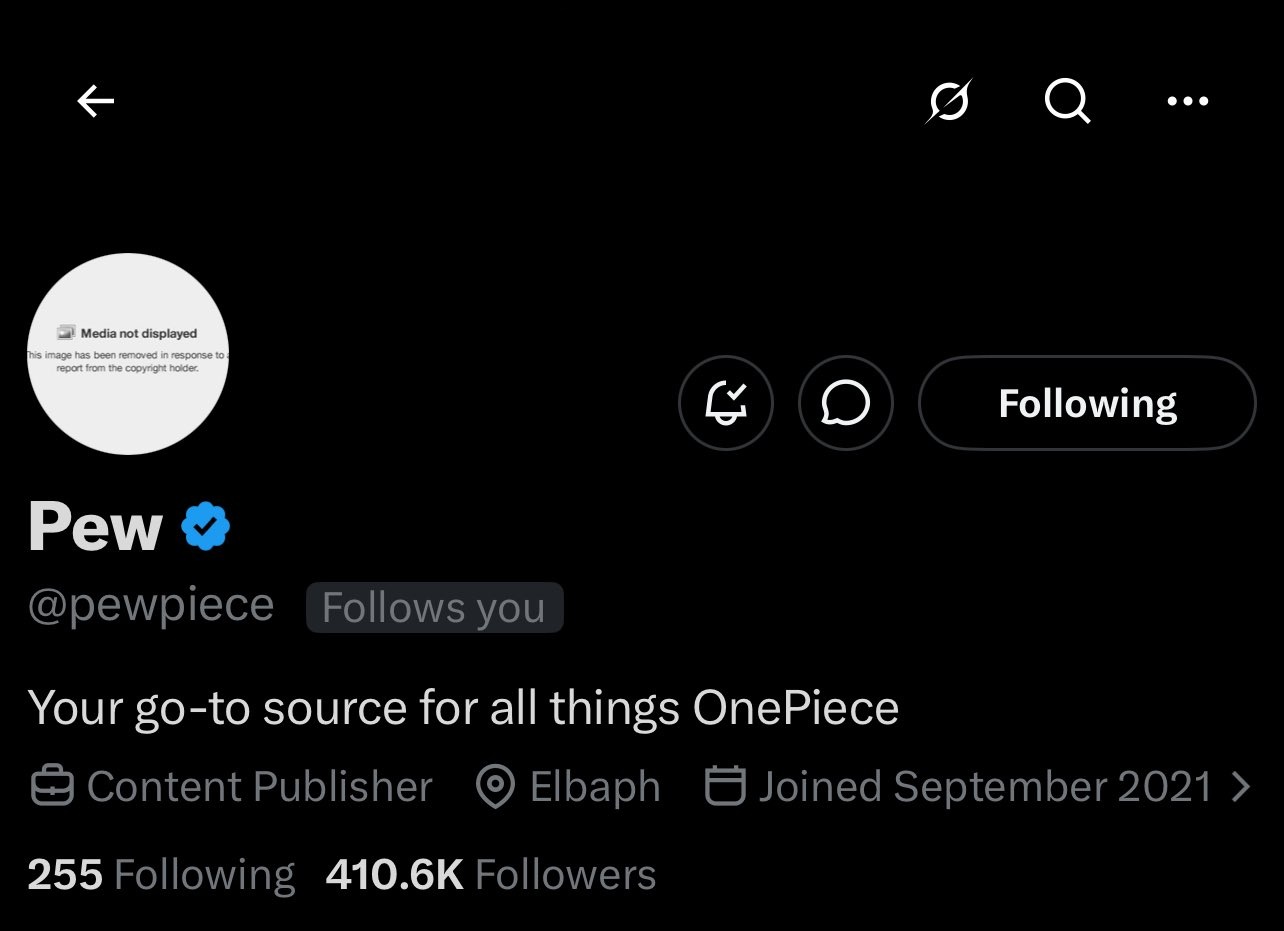Open the three-dot more options menu
This screenshot has height=931, width=1284.
click(1187, 101)
